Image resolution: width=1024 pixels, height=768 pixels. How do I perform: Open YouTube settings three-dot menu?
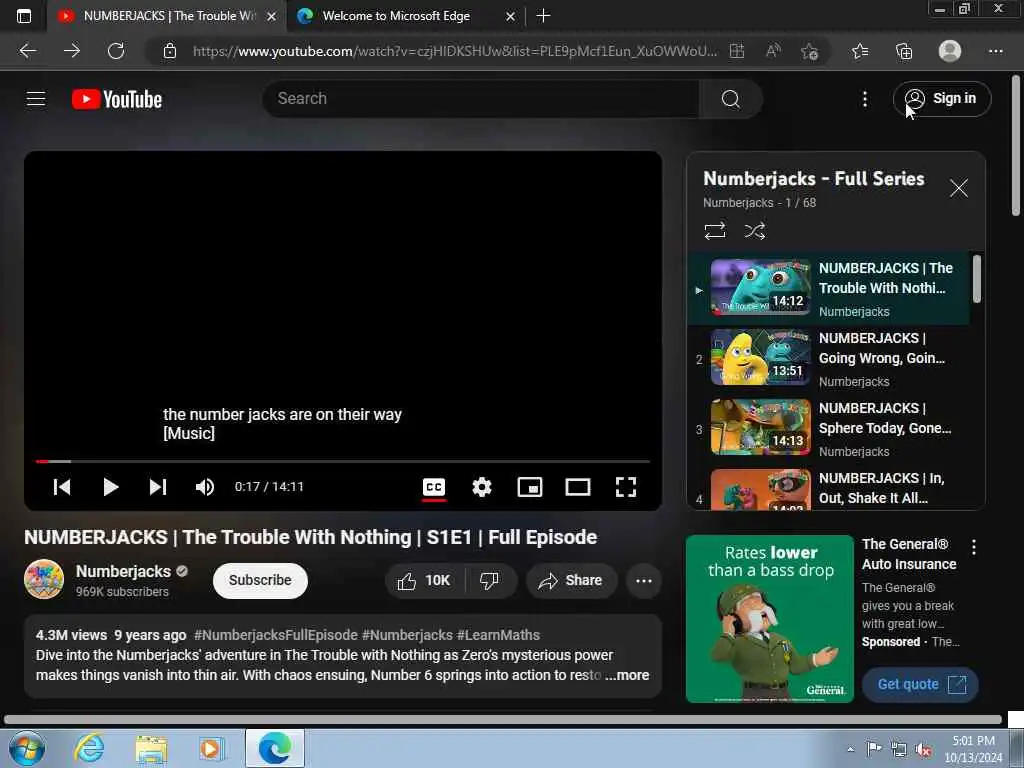point(865,99)
